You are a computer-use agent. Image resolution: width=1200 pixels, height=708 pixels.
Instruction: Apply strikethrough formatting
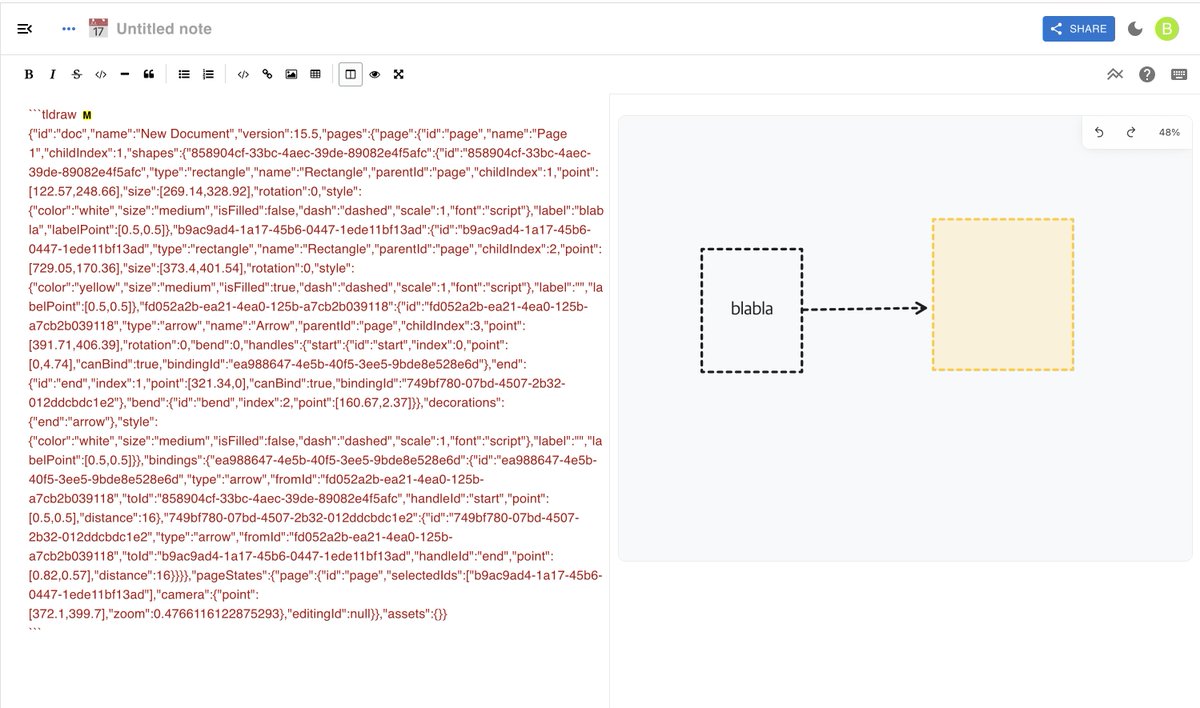[77, 74]
